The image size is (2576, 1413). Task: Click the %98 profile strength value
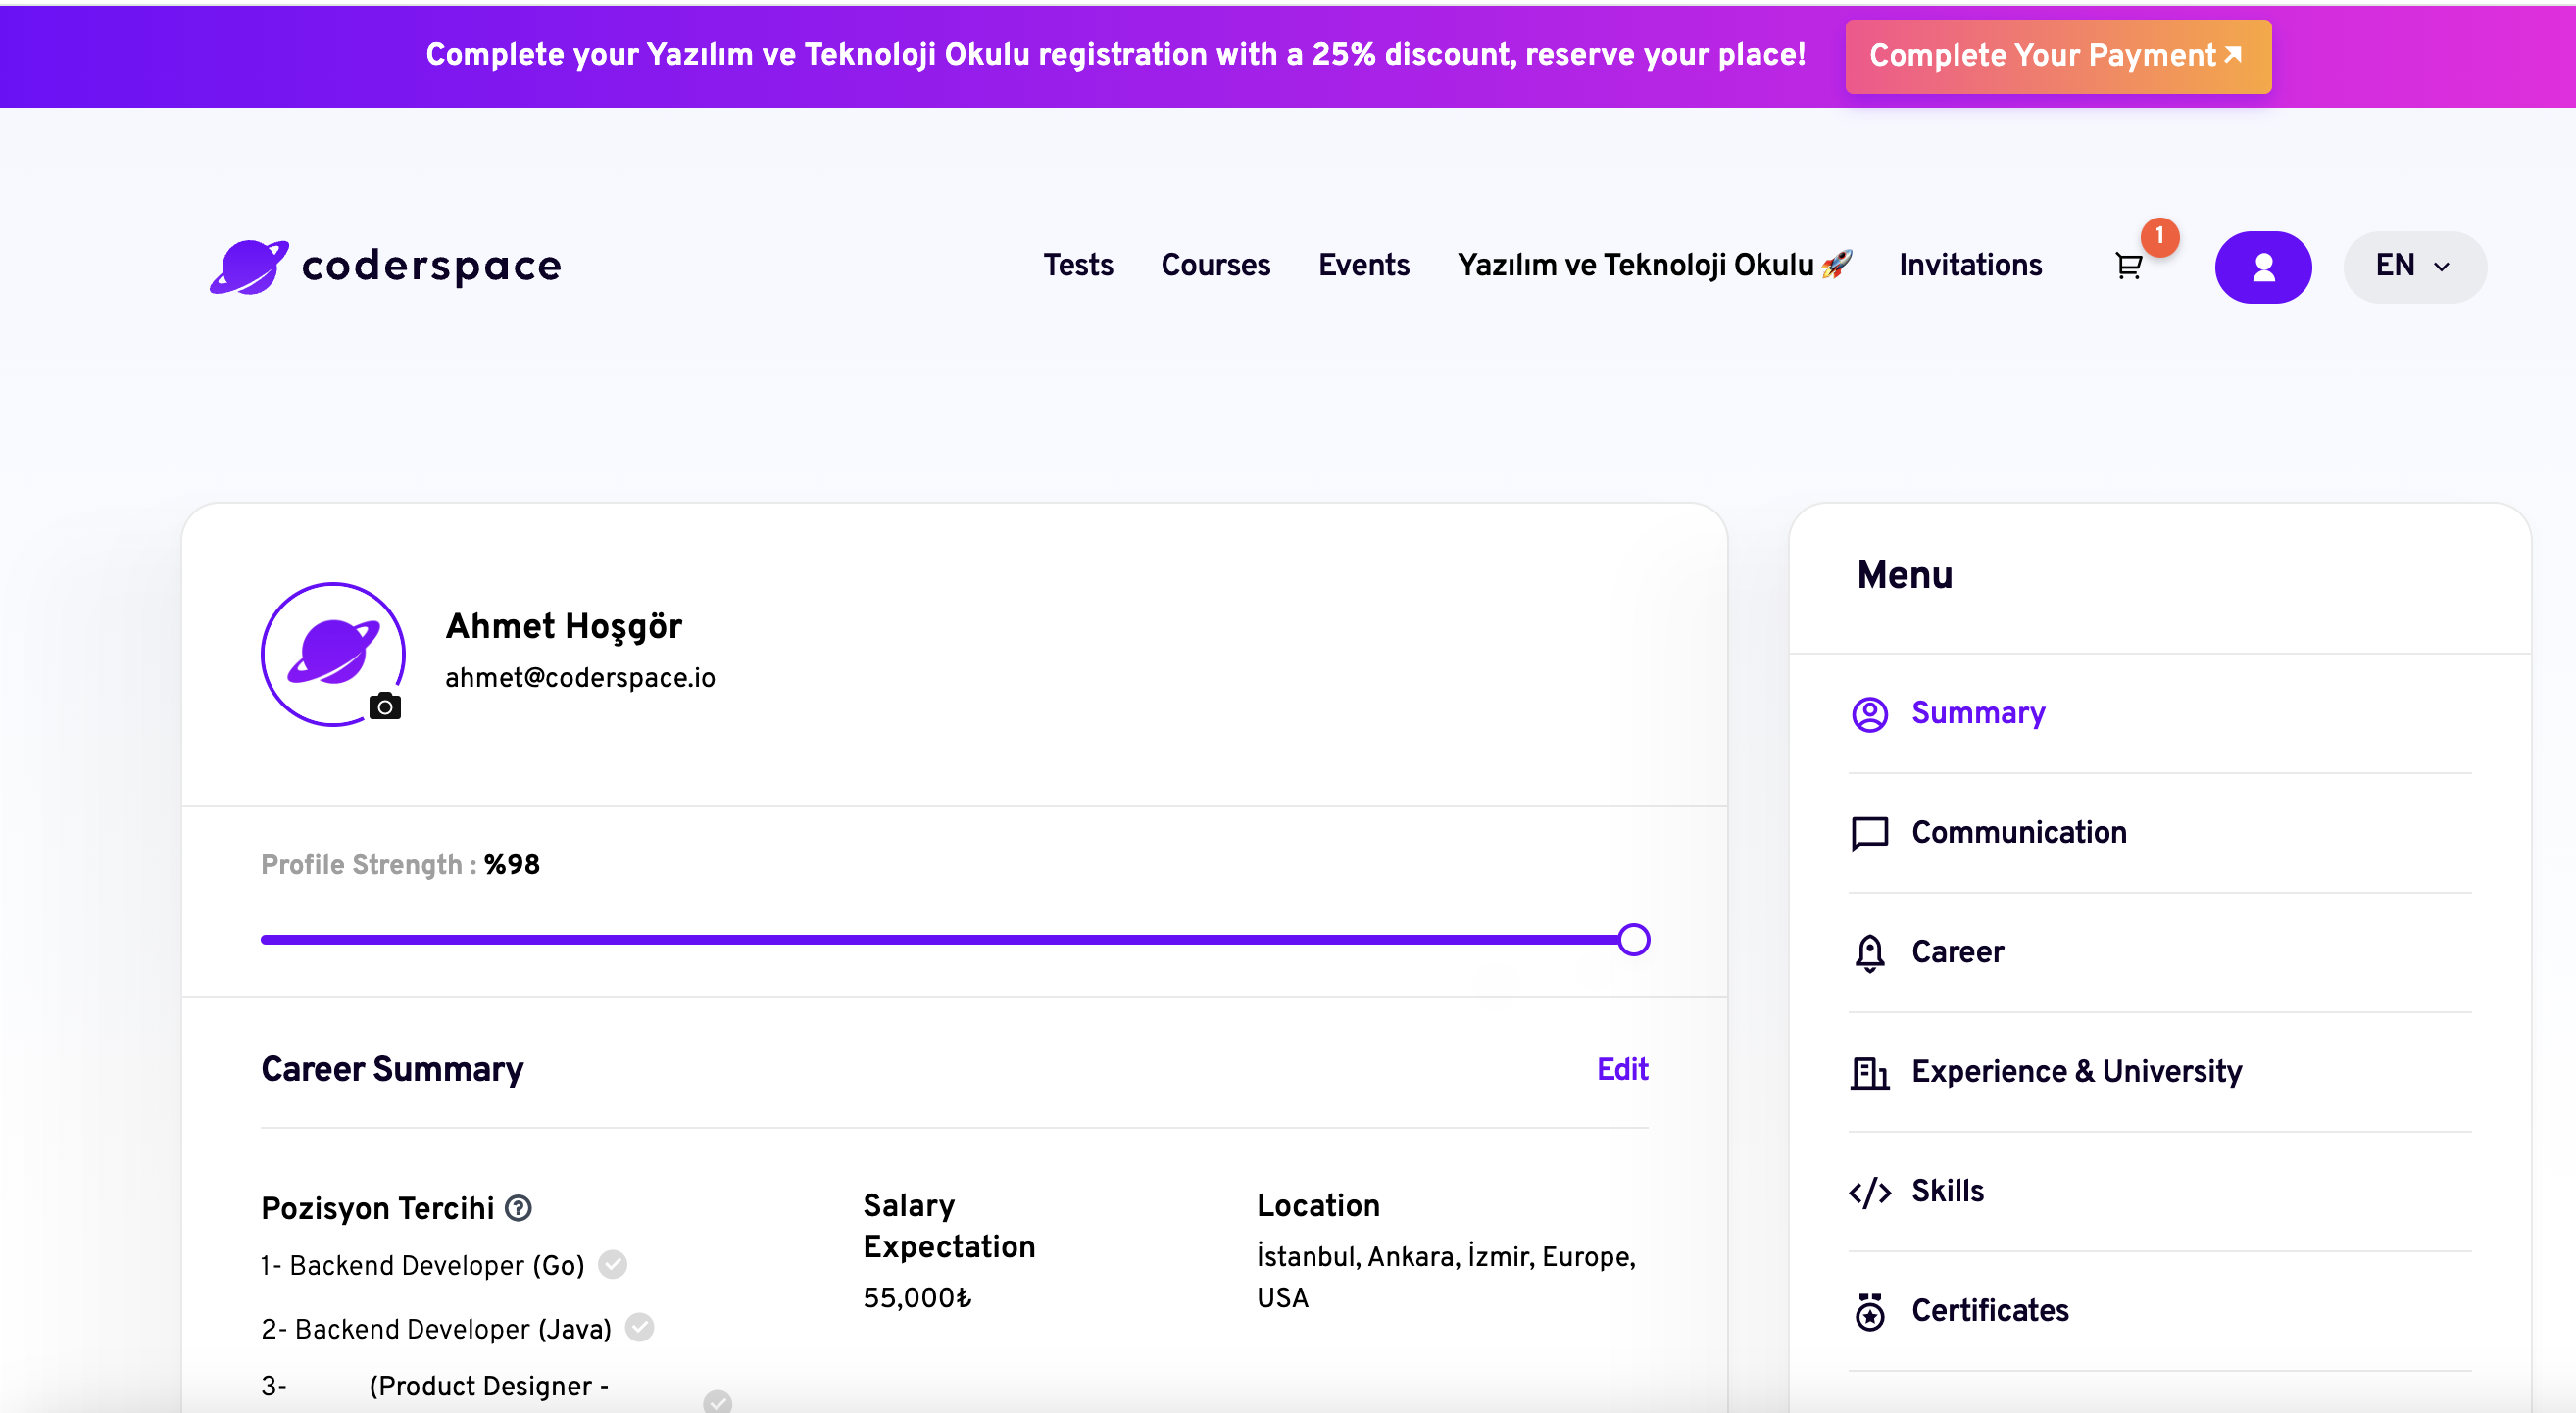pyautogui.click(x=512, y=865)
